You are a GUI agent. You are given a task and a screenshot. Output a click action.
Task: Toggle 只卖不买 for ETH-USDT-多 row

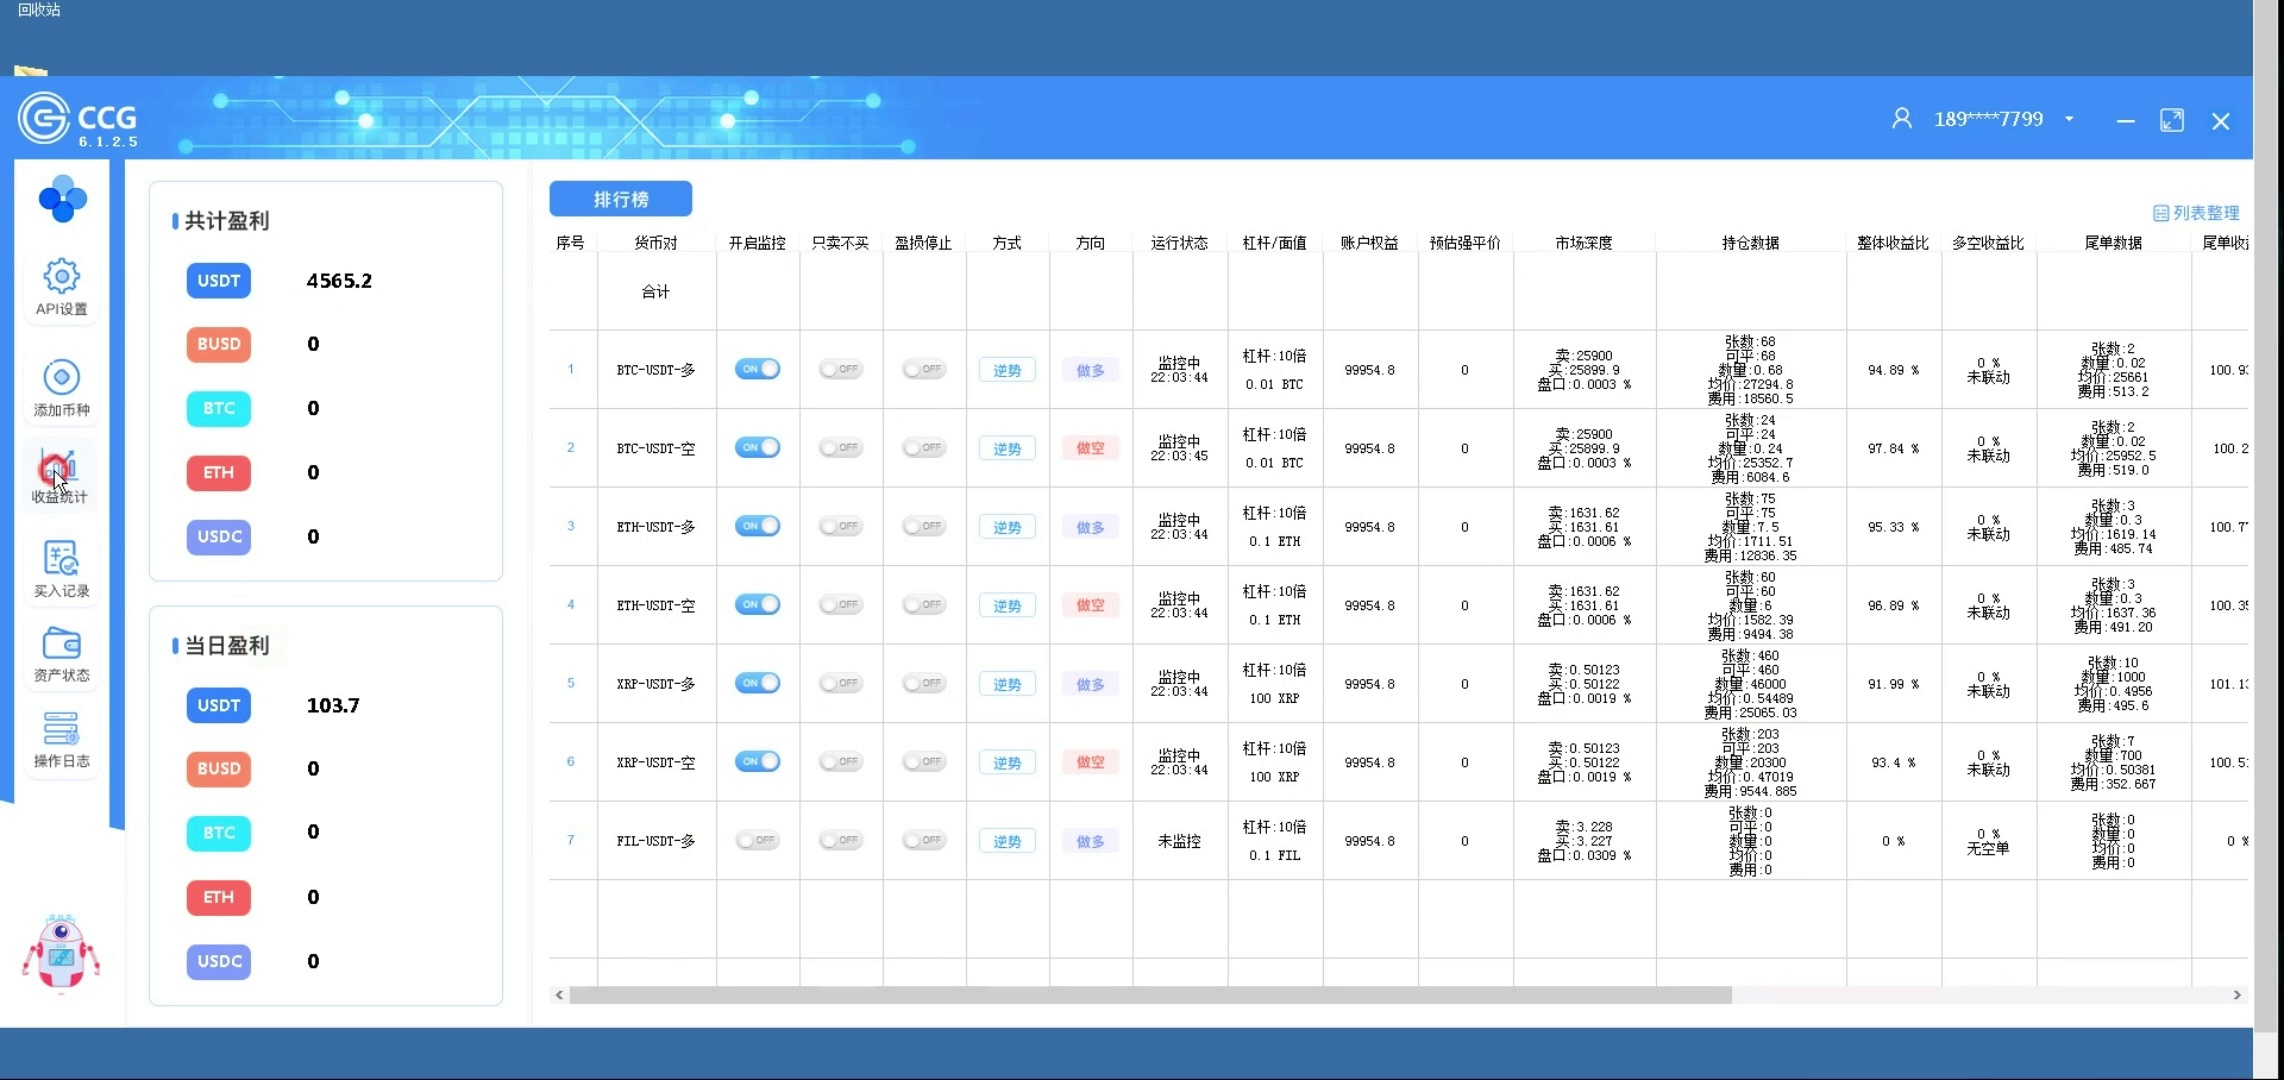840,526
